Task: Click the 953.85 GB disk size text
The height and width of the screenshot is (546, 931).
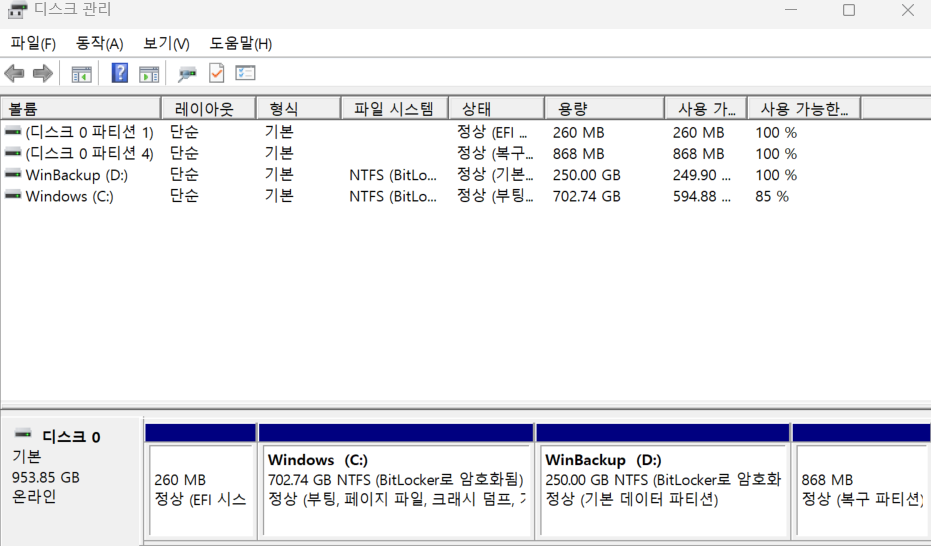Action: 46,477
